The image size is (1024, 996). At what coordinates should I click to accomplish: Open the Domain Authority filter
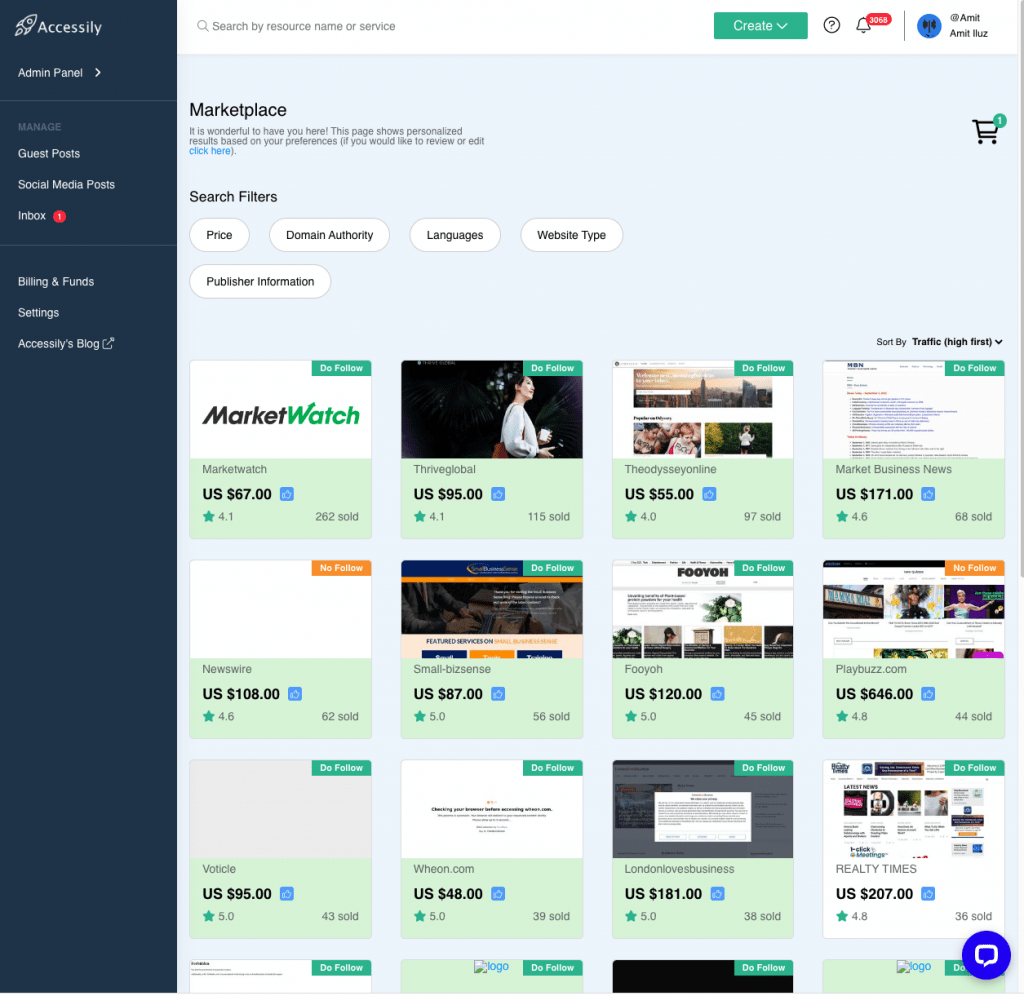tap(329, 235)
